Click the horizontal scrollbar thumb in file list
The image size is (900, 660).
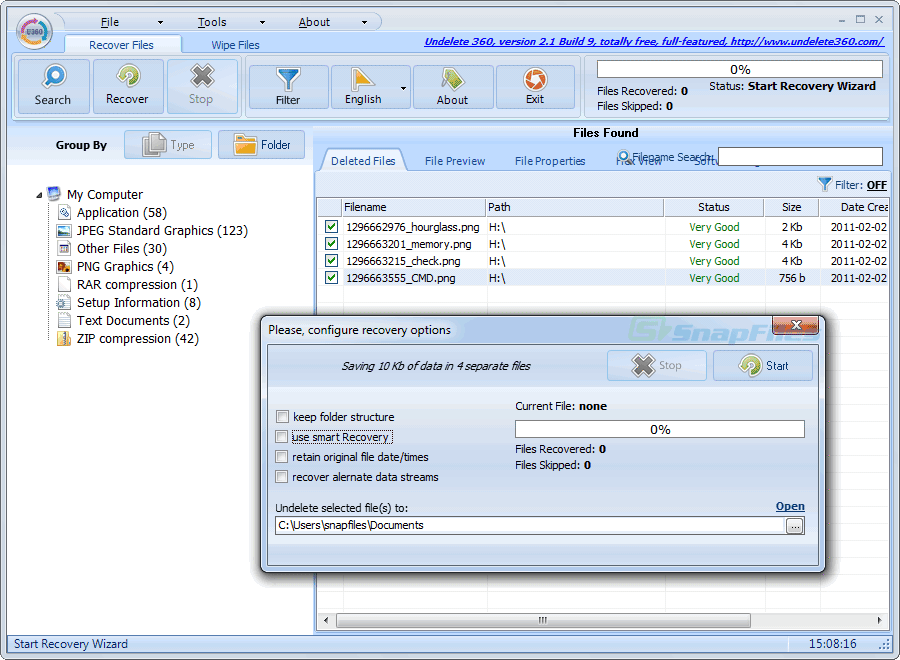(x=543, y=620)
